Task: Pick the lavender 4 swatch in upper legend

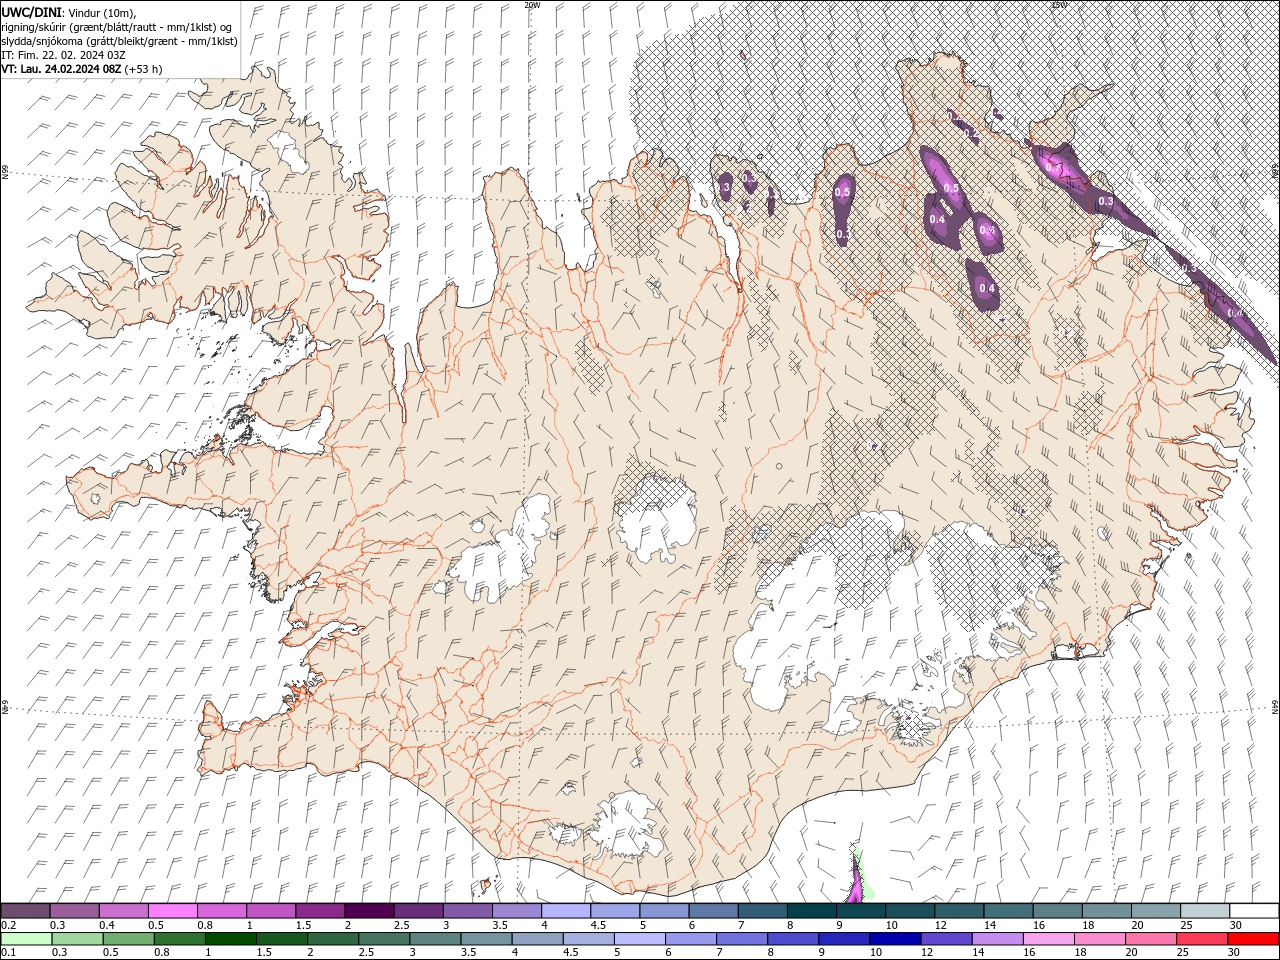Action: (565, 911)
